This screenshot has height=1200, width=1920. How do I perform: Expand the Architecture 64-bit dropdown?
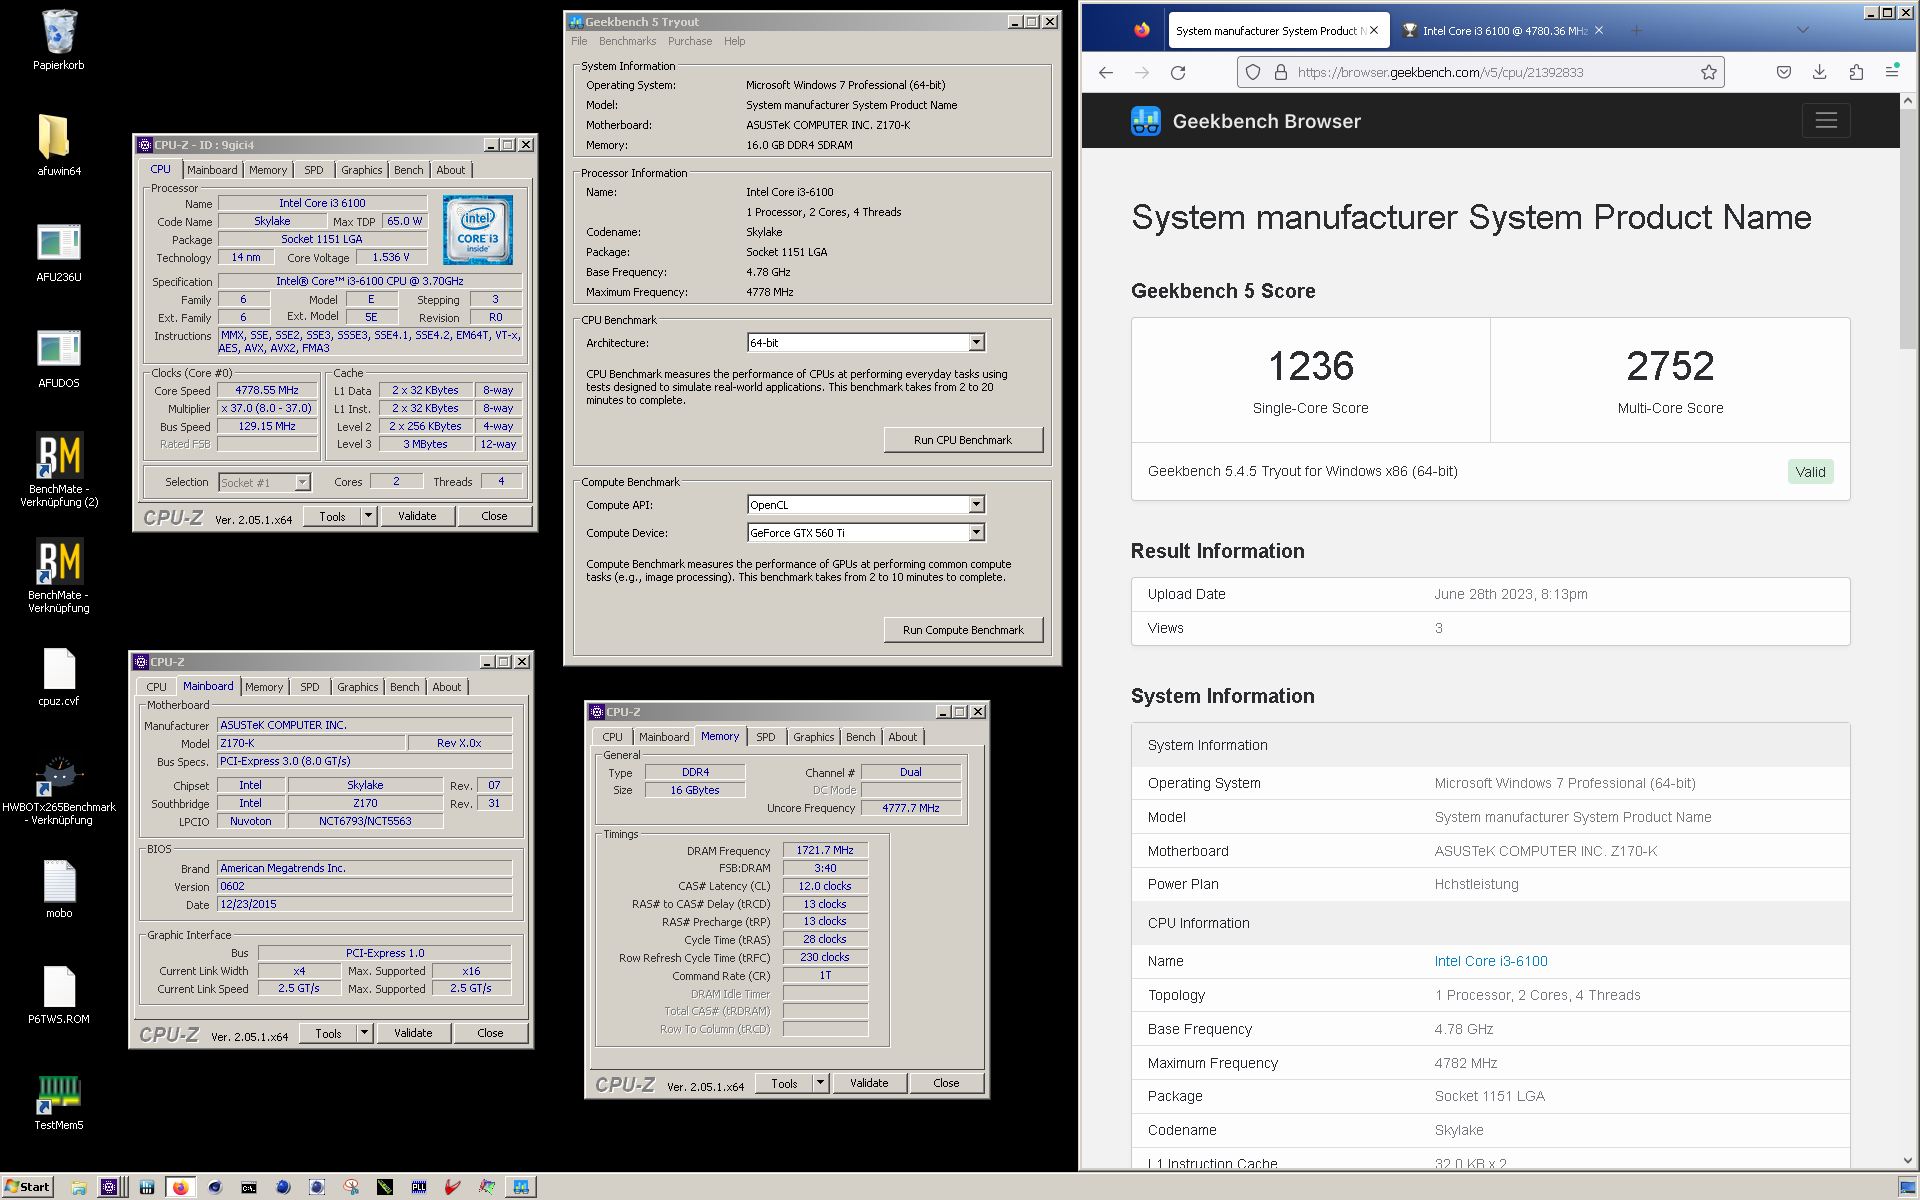tap(976, 343)
